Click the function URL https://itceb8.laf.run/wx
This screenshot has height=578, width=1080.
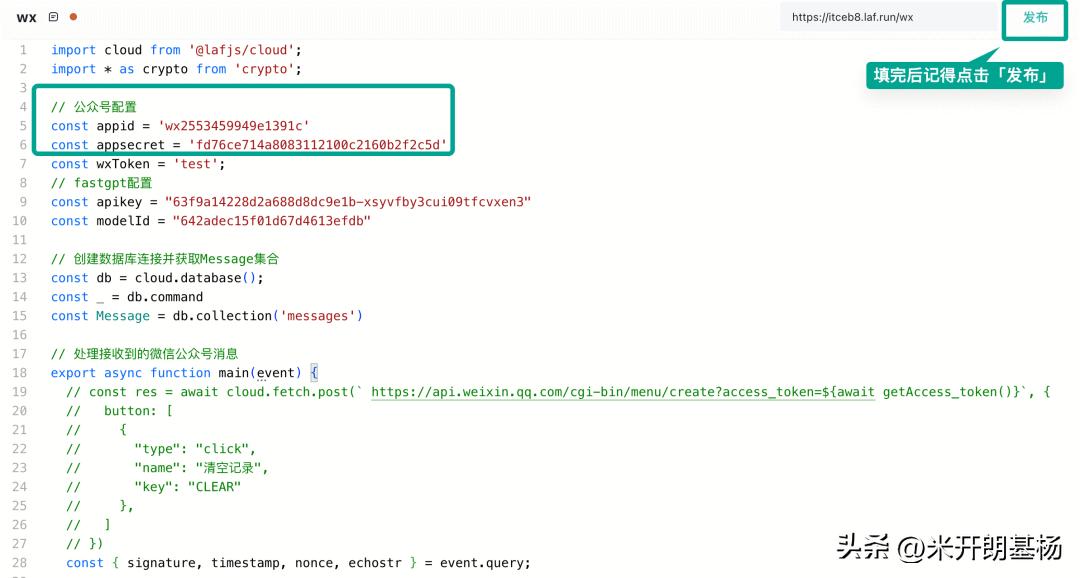(852, 17)
